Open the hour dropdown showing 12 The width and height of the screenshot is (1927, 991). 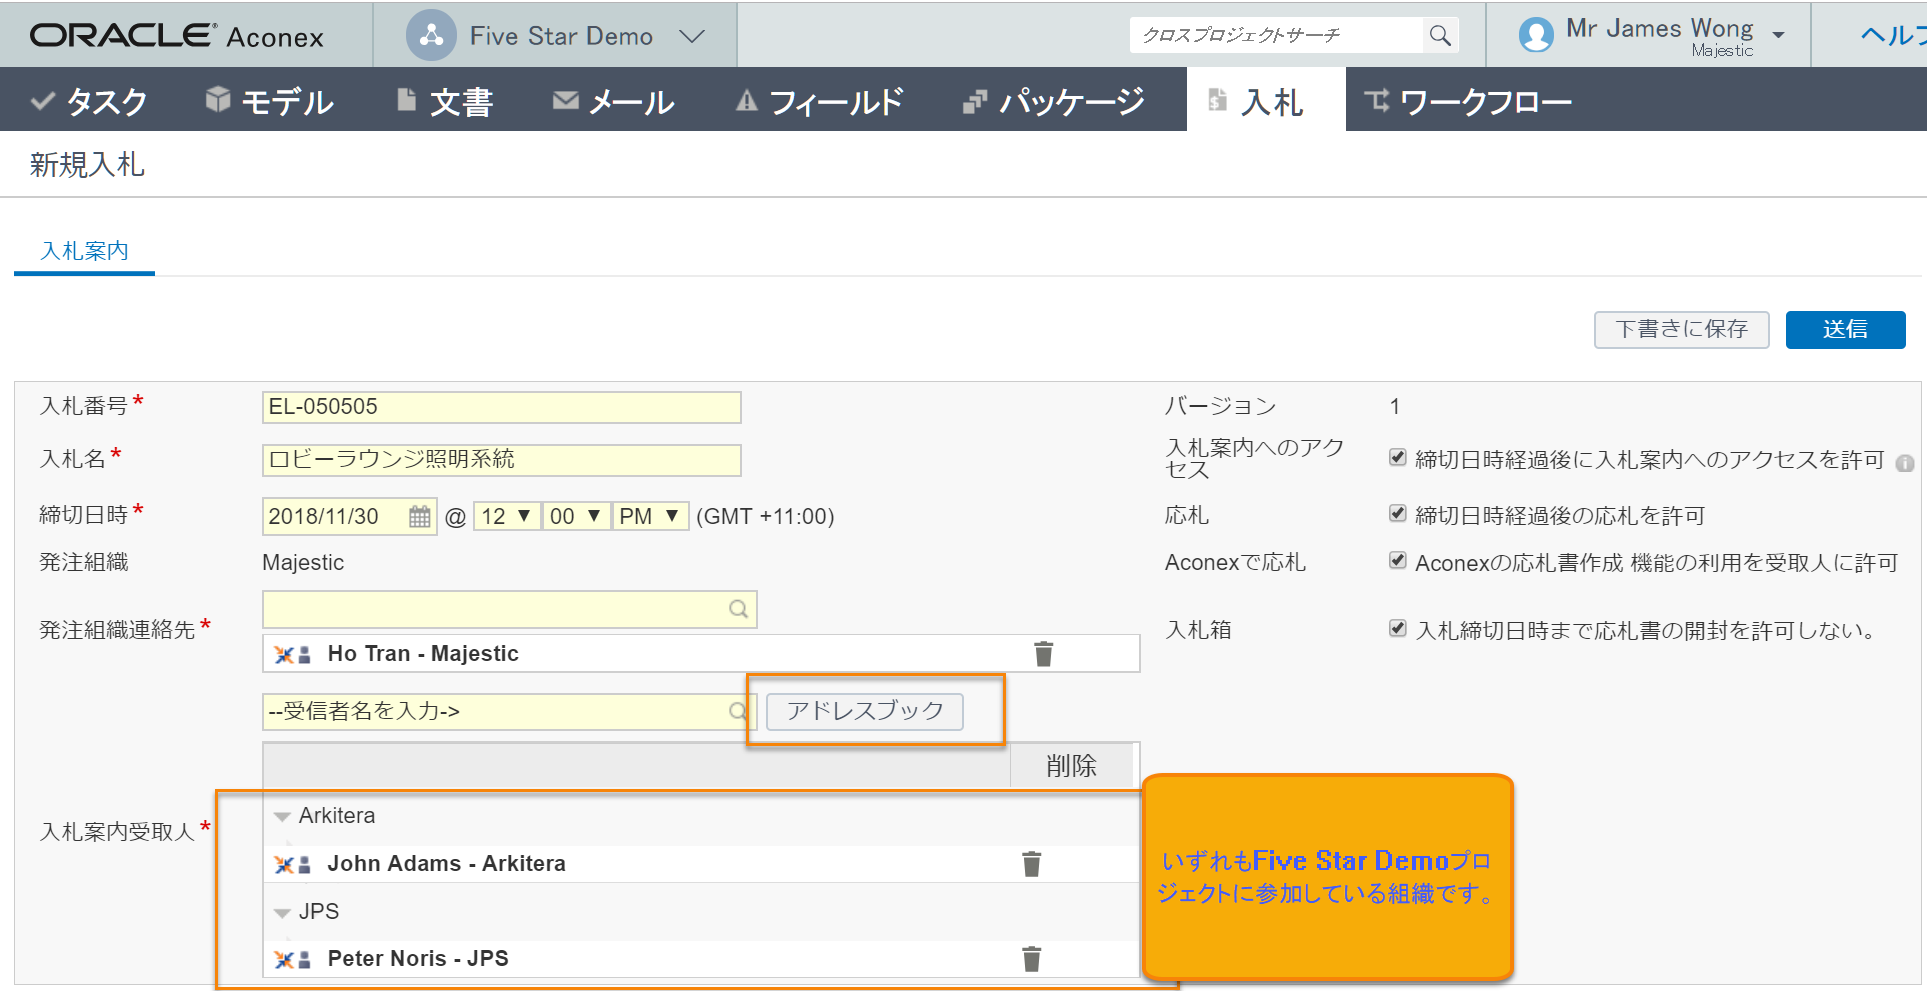pyautogui.click(x=506, y=516)
